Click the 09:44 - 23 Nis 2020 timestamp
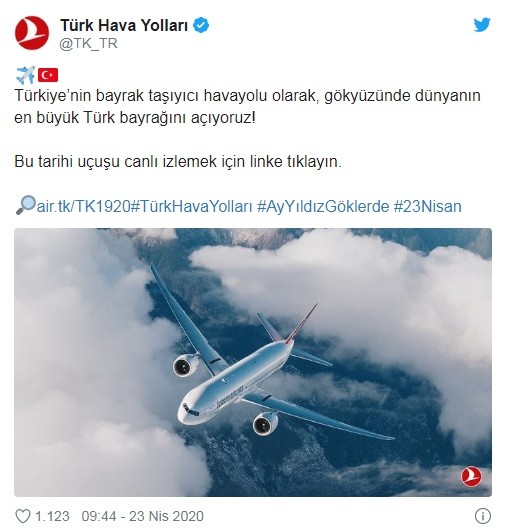This screenshot has width=509, height=531. point(143,516)
